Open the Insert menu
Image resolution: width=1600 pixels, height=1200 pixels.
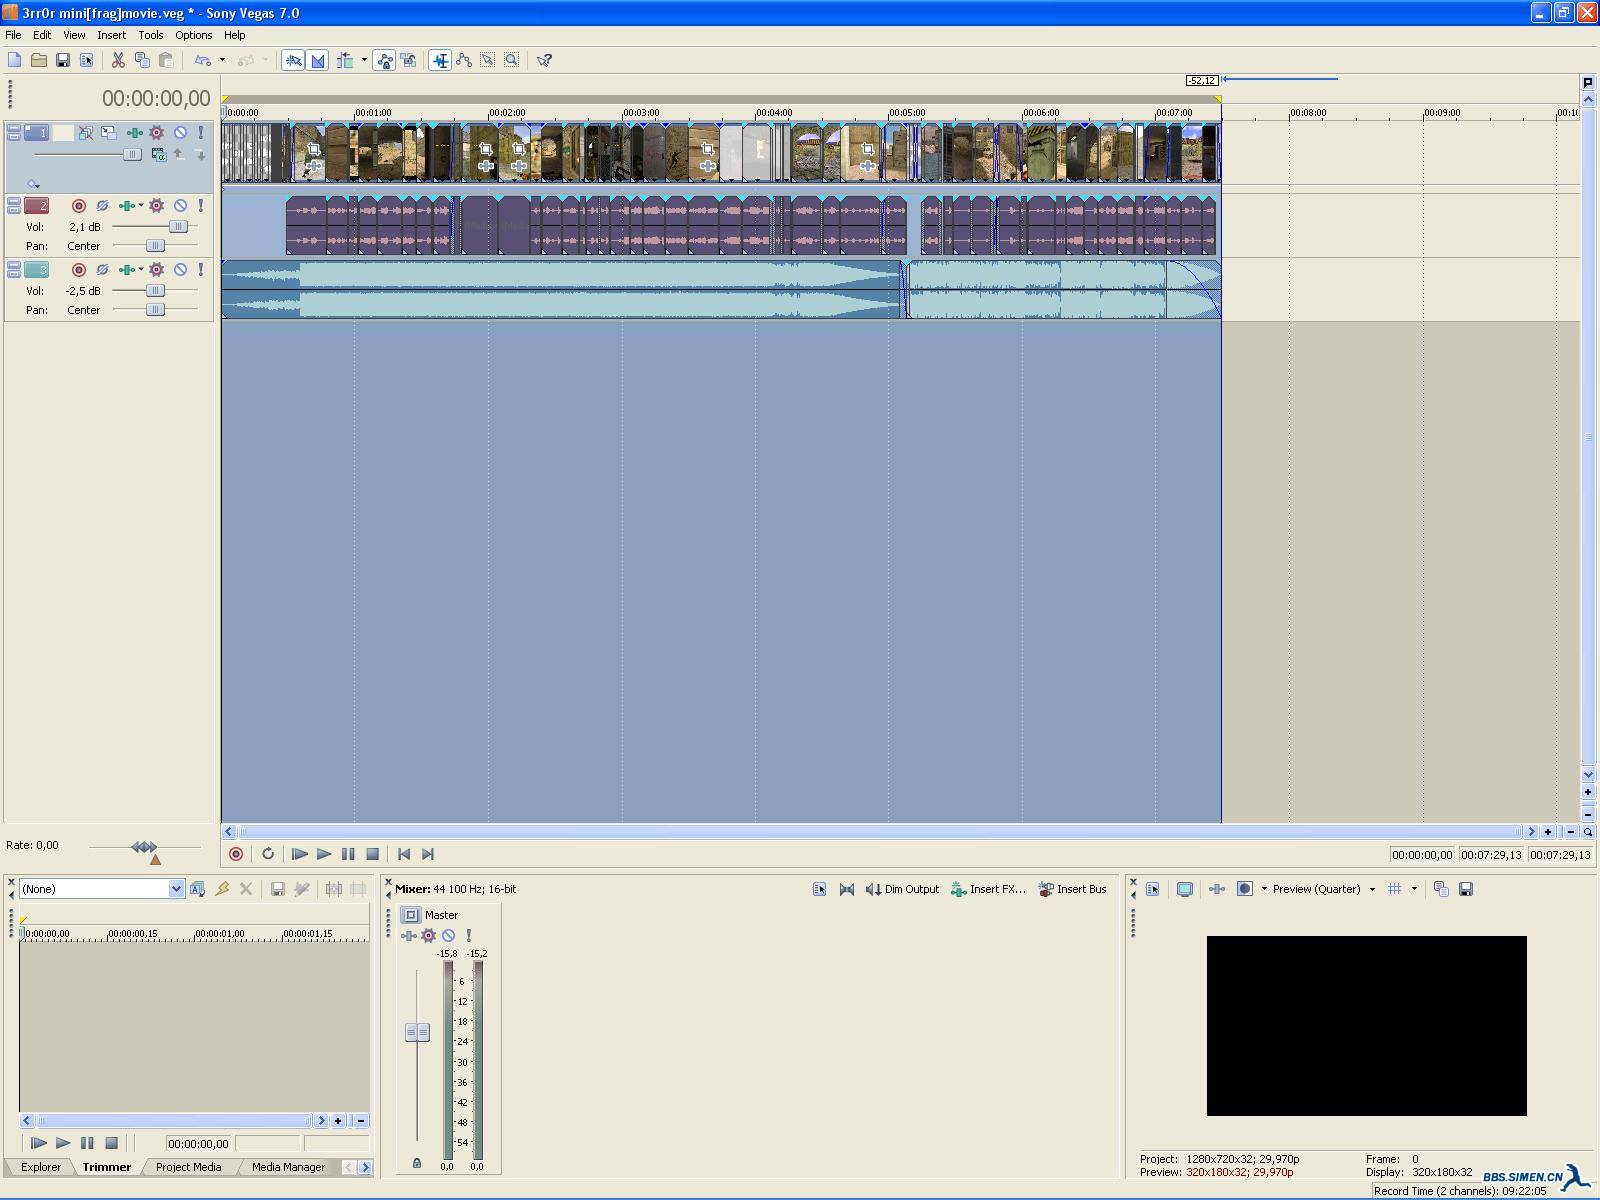click(x=111, y=35)
